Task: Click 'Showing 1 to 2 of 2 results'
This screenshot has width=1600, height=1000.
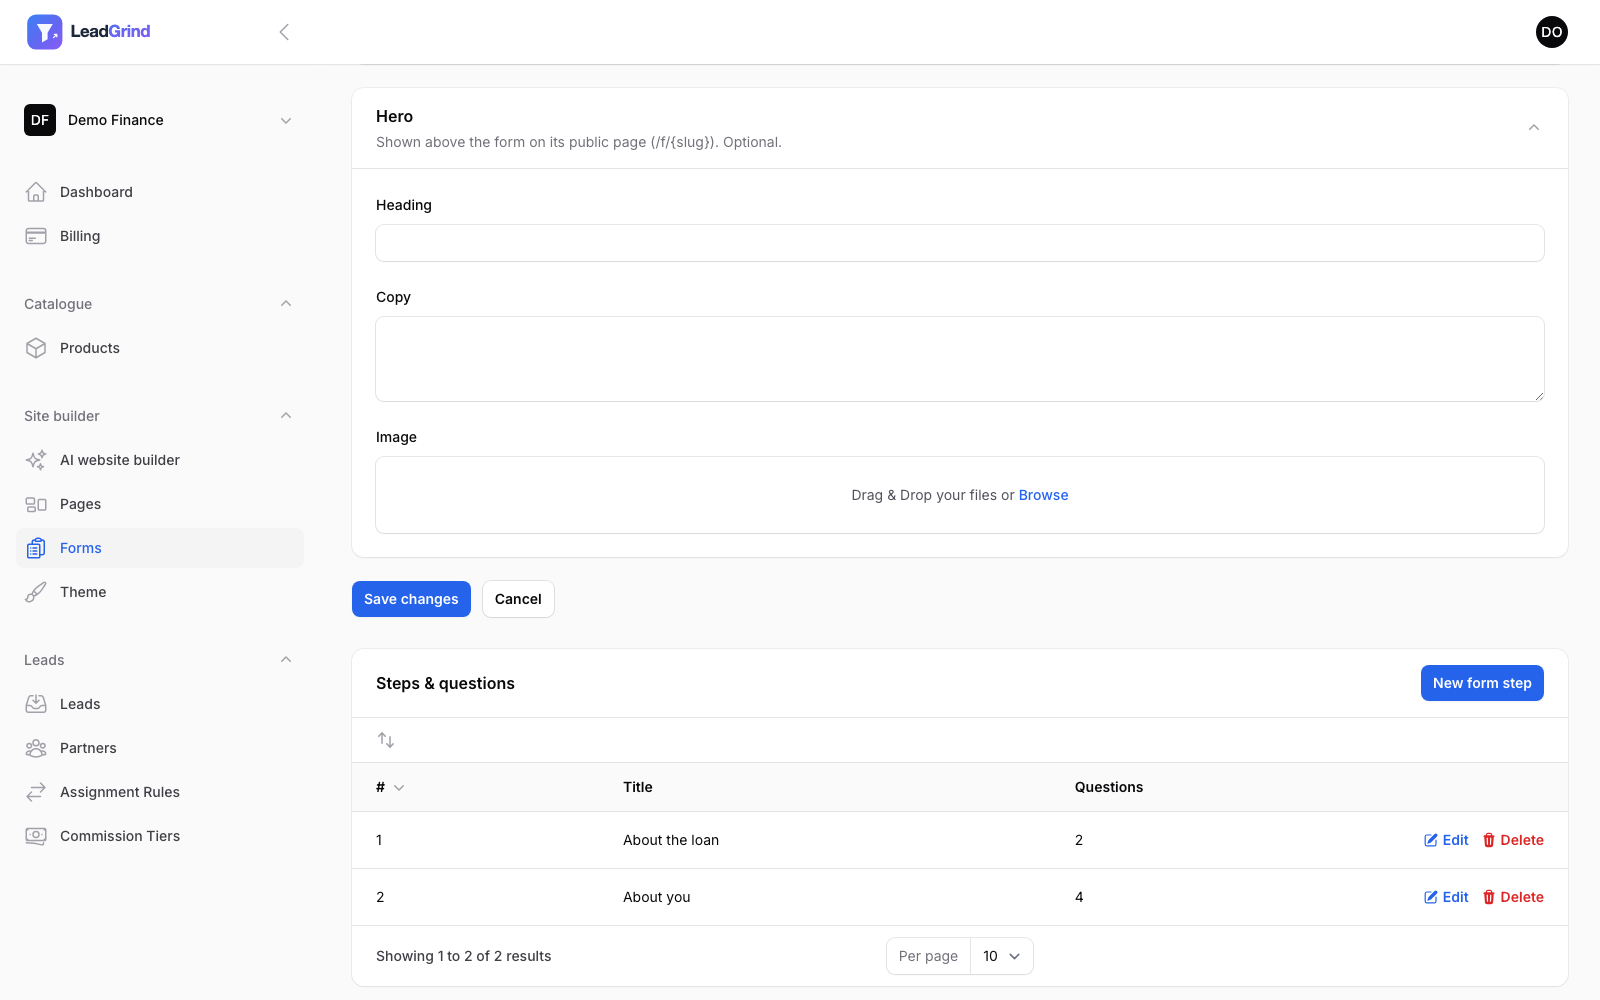Action: pyautogui.click(x=464, y=956)
